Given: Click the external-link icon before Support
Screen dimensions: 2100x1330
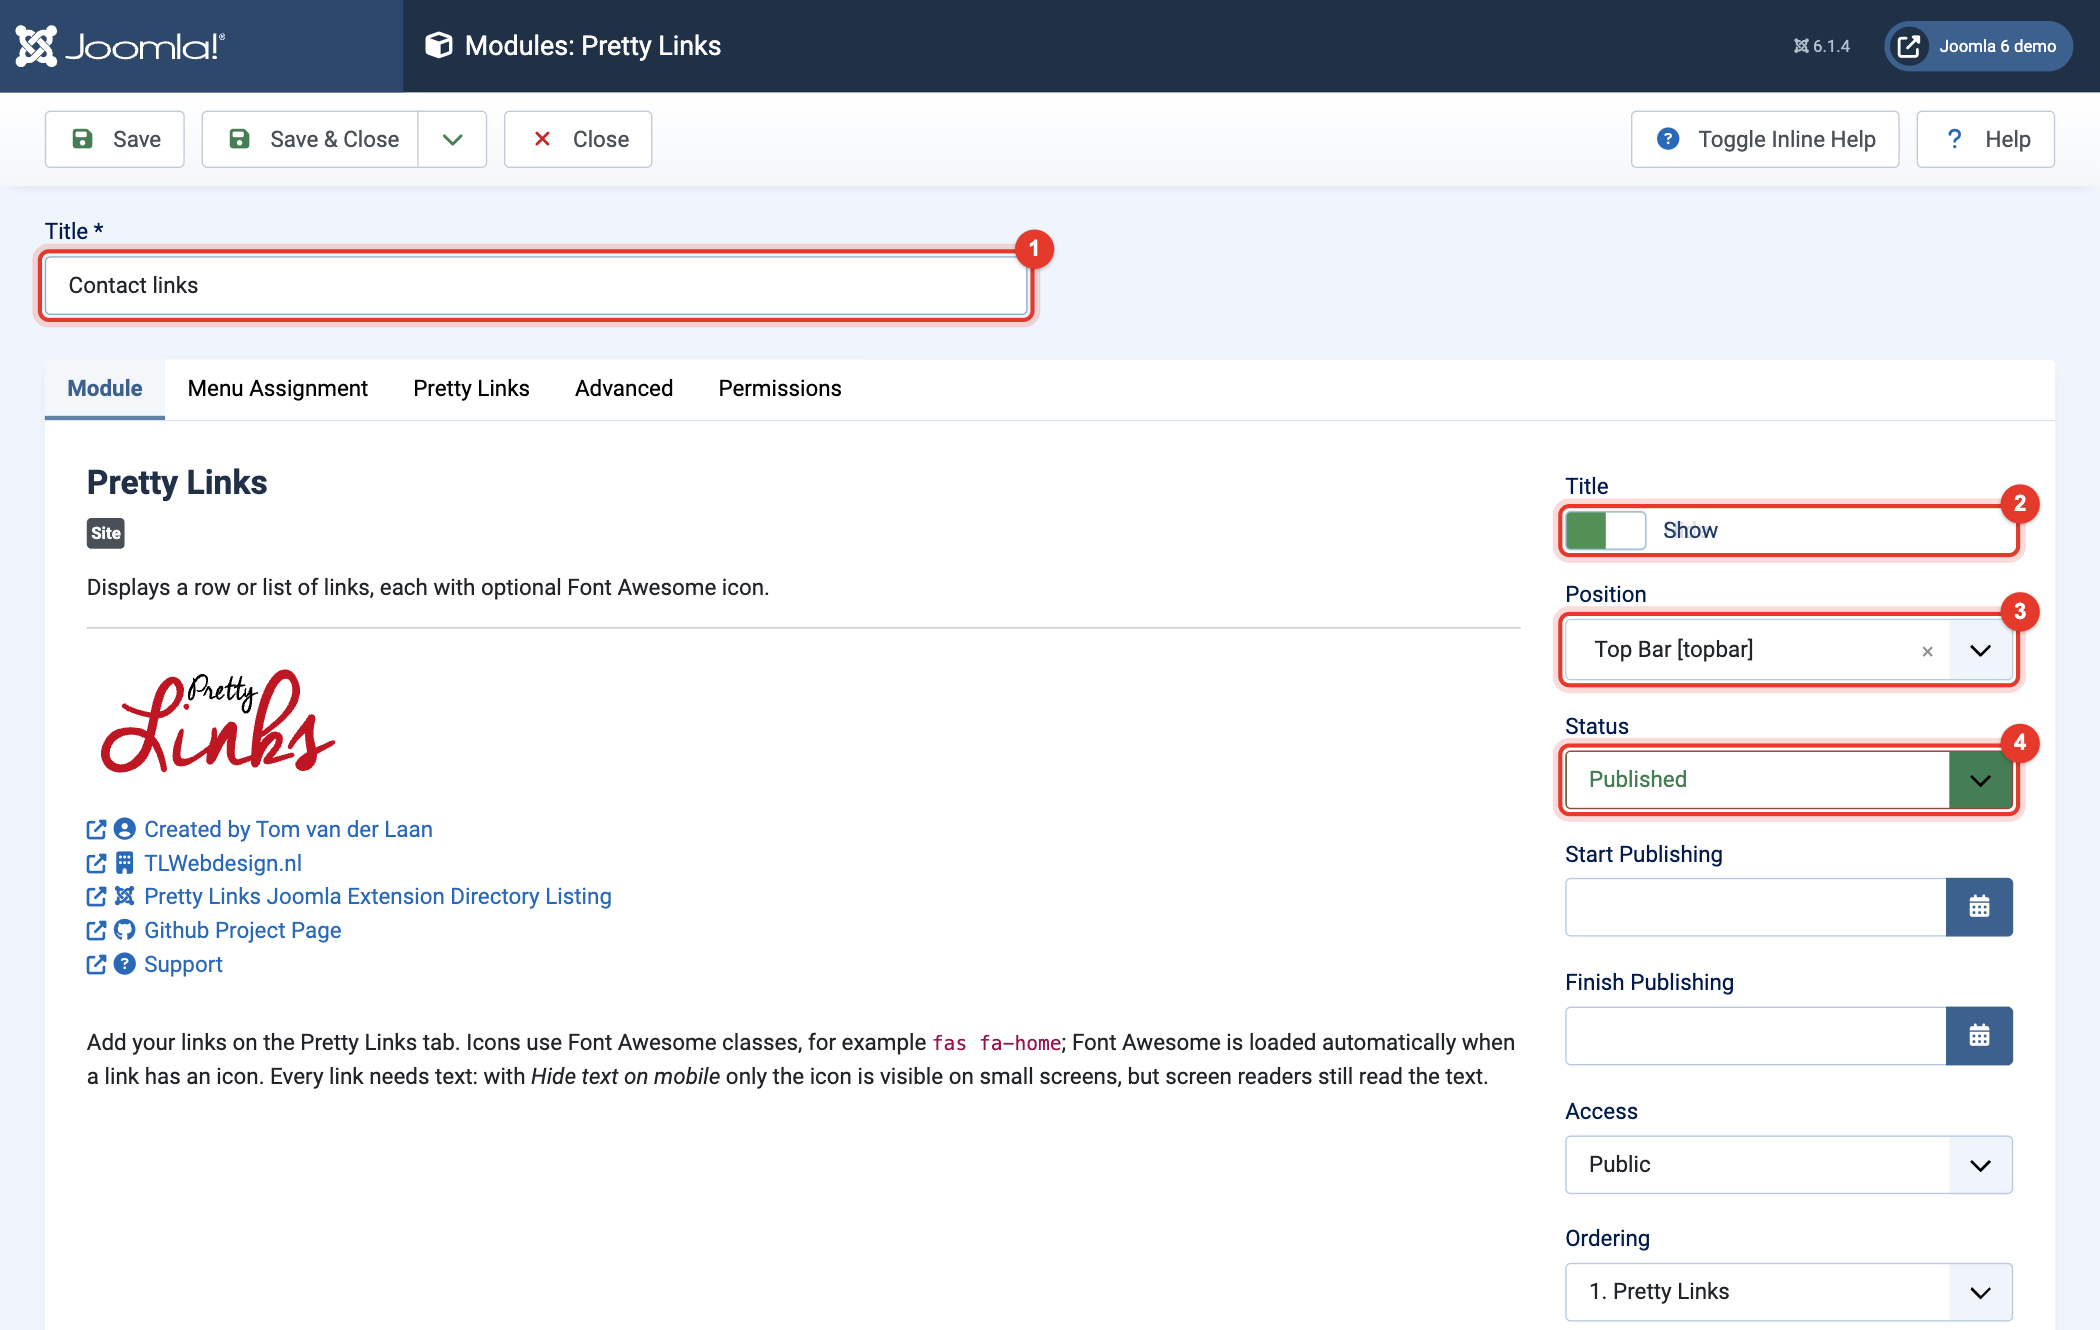Looking at the screenshot, I should (96, 965).
